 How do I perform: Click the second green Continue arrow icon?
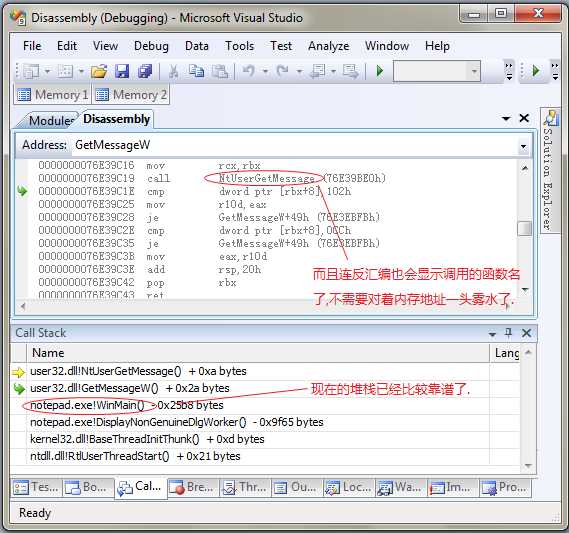pos(536,70)
